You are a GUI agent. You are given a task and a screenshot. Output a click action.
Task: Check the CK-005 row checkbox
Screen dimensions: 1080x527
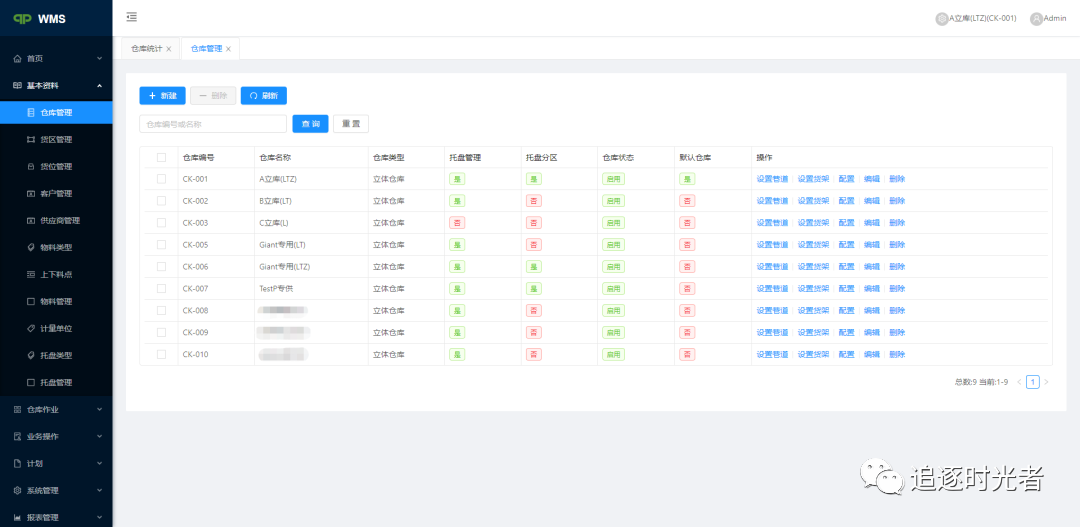point(161,245)
